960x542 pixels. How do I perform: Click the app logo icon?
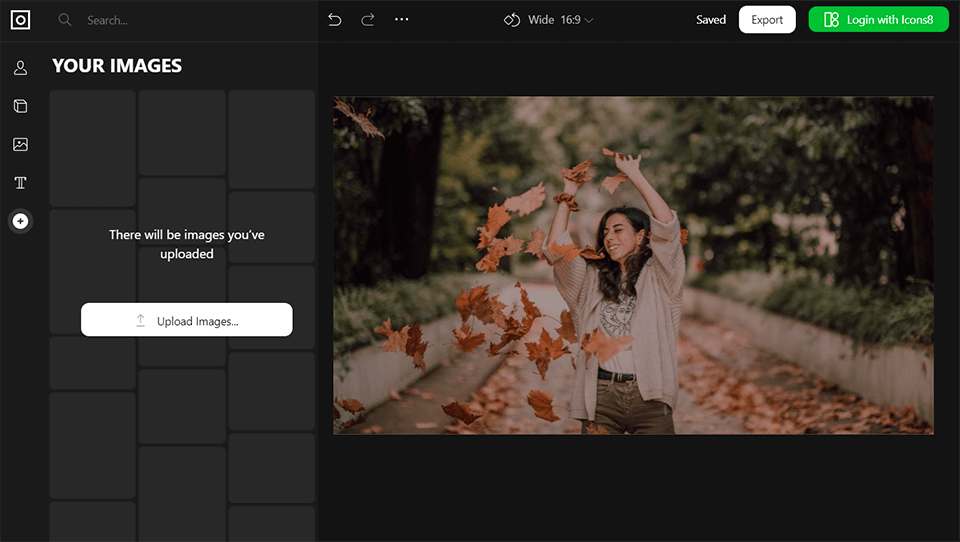[20, 20]
